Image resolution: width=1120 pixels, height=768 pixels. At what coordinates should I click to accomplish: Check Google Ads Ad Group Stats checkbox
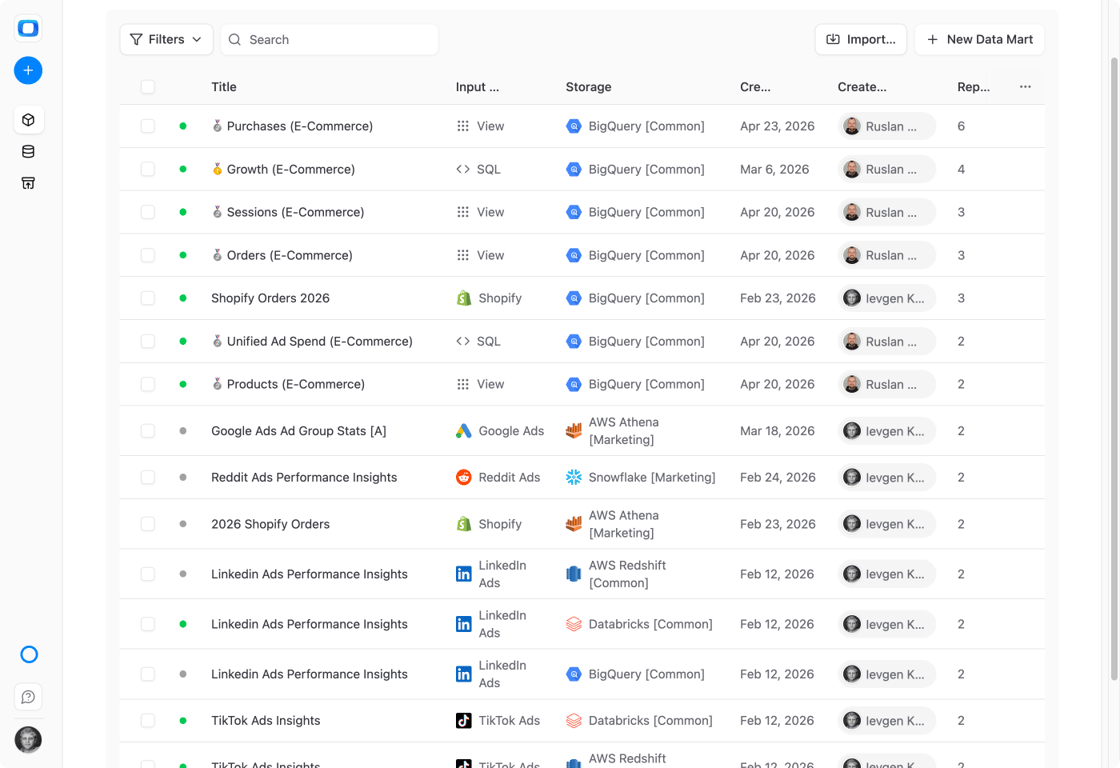[148, 431]
